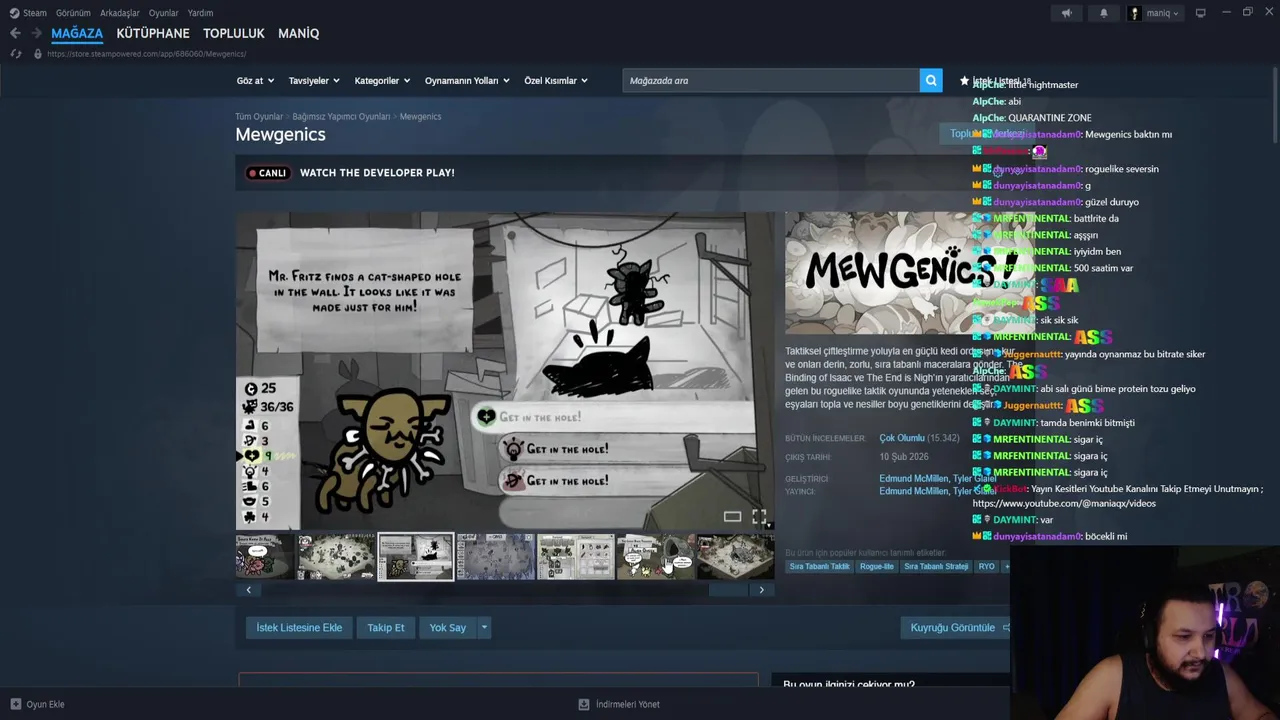Go to the TOPLULUK tab
Screen dimensions: 1280x720
(x=234, y=33)
